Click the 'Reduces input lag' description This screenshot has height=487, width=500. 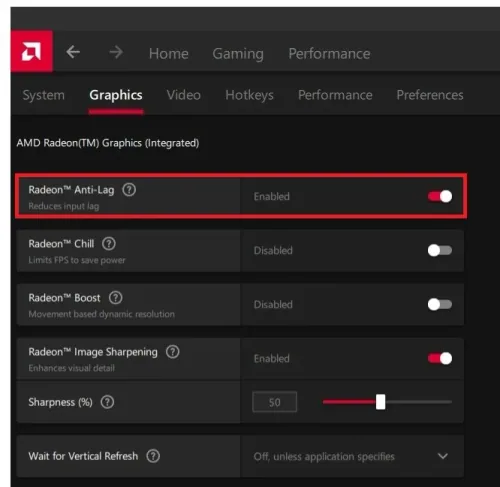tap(64, 206)
